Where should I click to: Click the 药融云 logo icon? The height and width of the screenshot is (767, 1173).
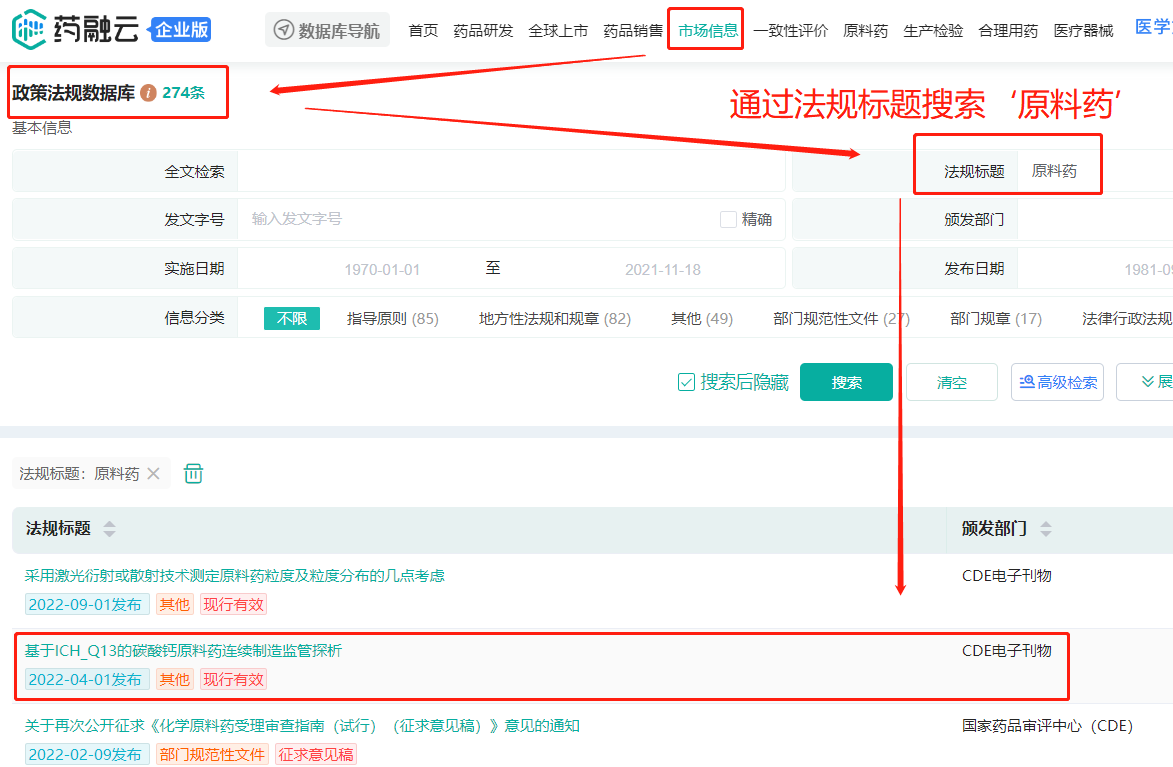(x=28, y=30)
